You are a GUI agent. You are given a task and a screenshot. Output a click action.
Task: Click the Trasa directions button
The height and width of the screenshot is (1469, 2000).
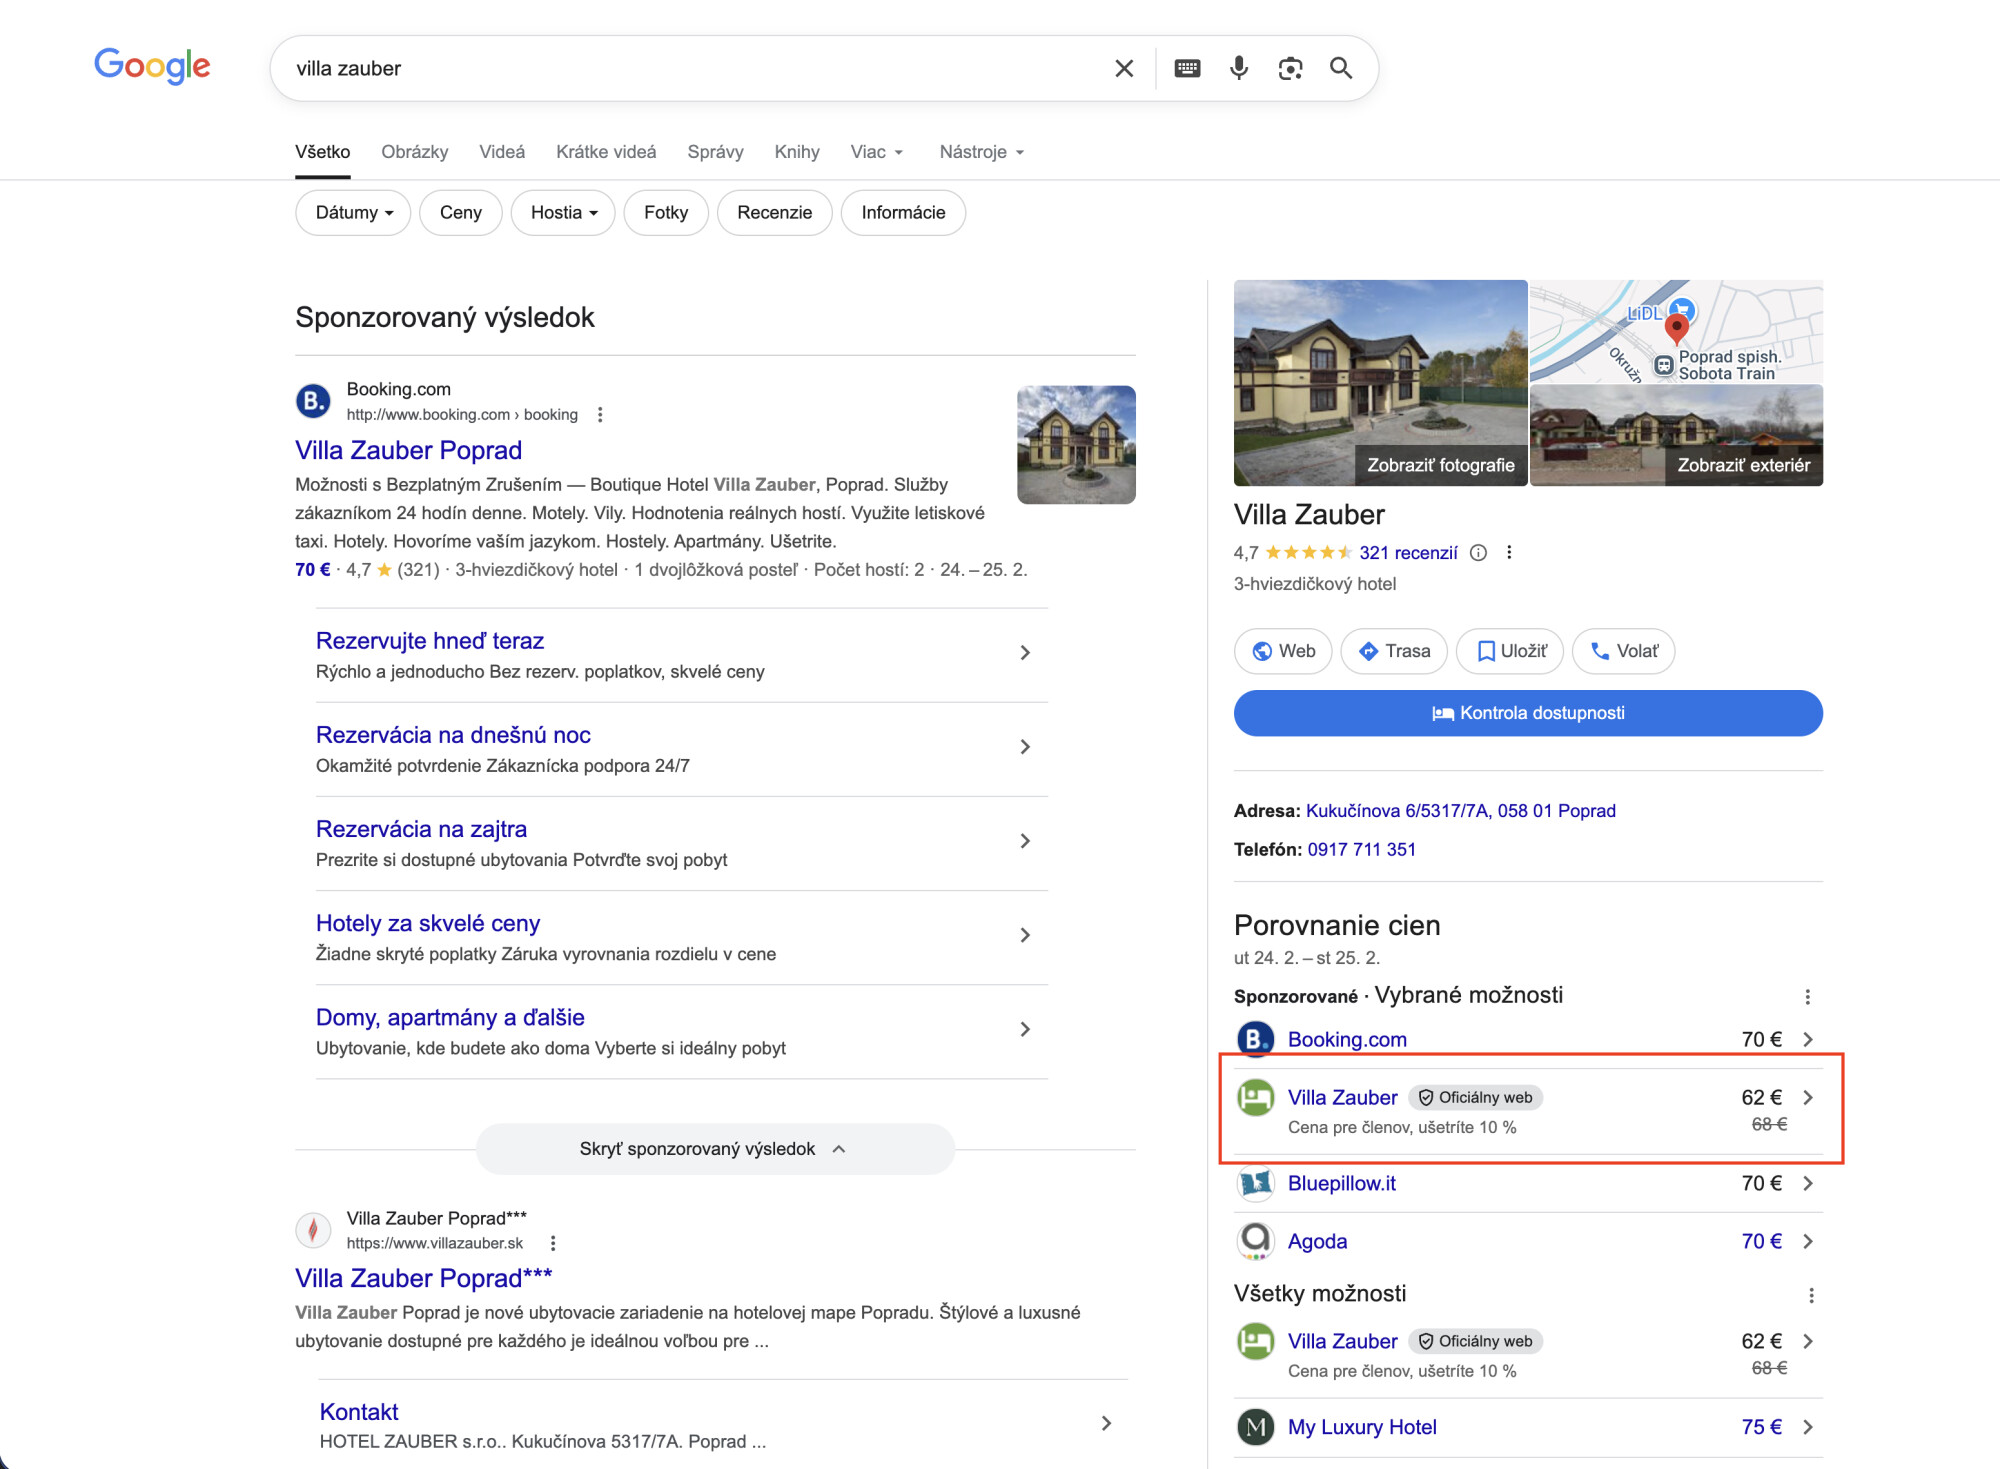click(x=1394, y=651)
